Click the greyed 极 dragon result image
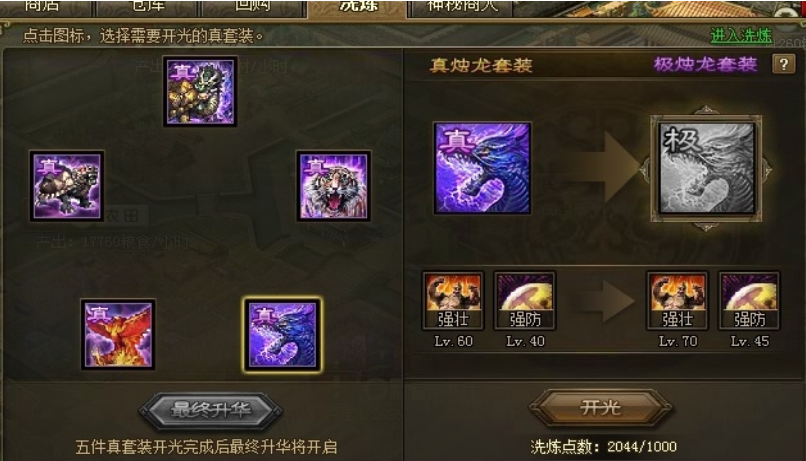This screenshot has height=461, width=806. click(706, 168)
